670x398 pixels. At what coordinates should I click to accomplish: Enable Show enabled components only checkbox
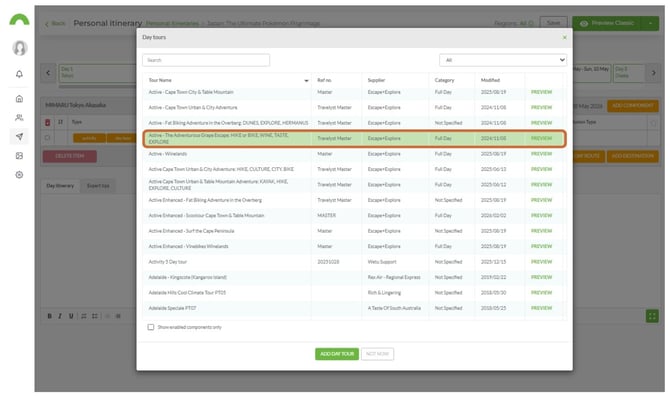click(151, 327)
